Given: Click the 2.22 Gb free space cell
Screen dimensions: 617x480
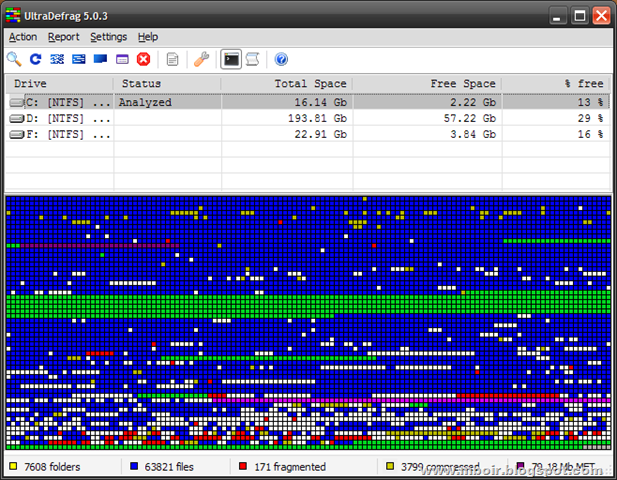Looking at the screenshot, I should [427, 102].
